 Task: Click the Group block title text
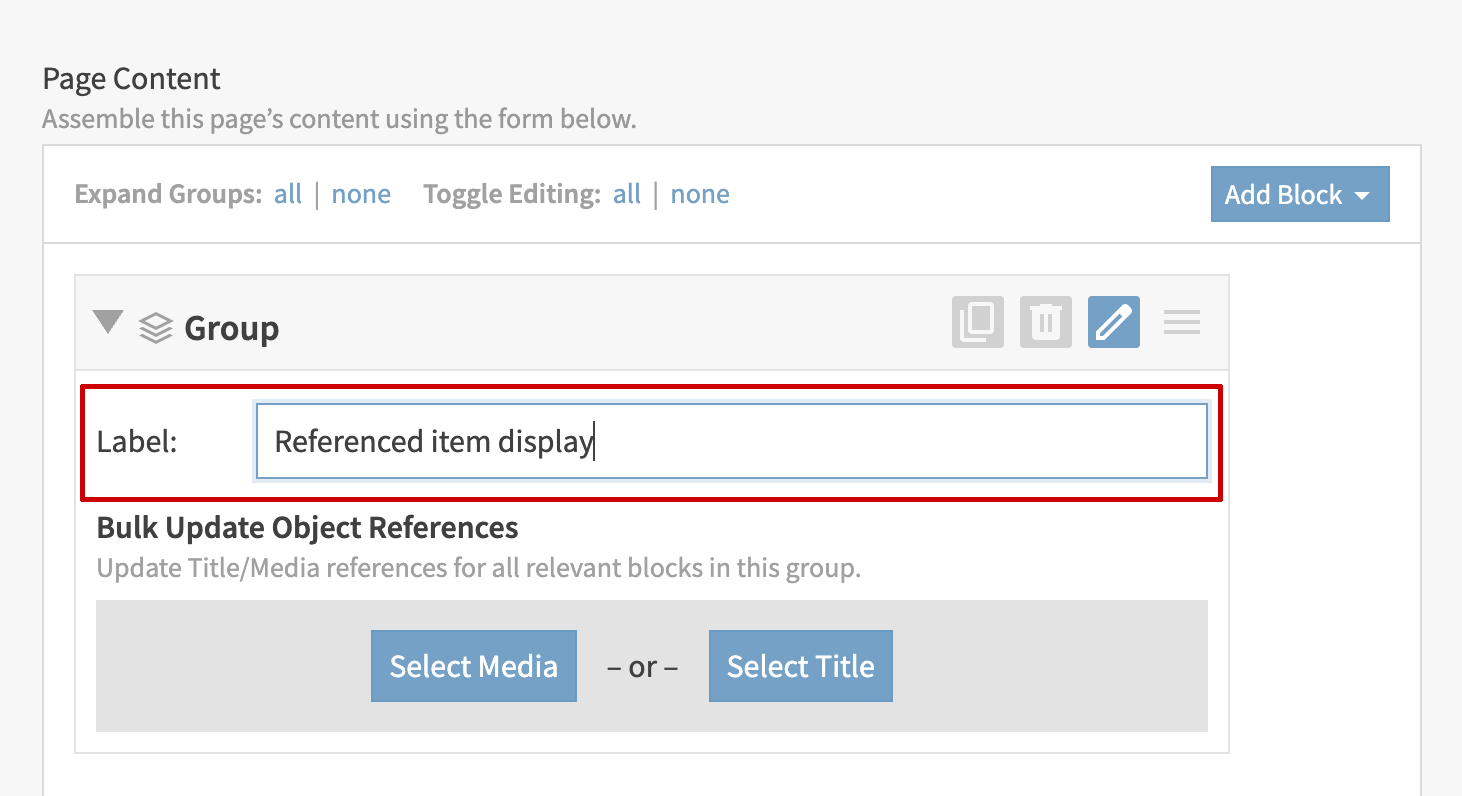click(x=232, y=328)
